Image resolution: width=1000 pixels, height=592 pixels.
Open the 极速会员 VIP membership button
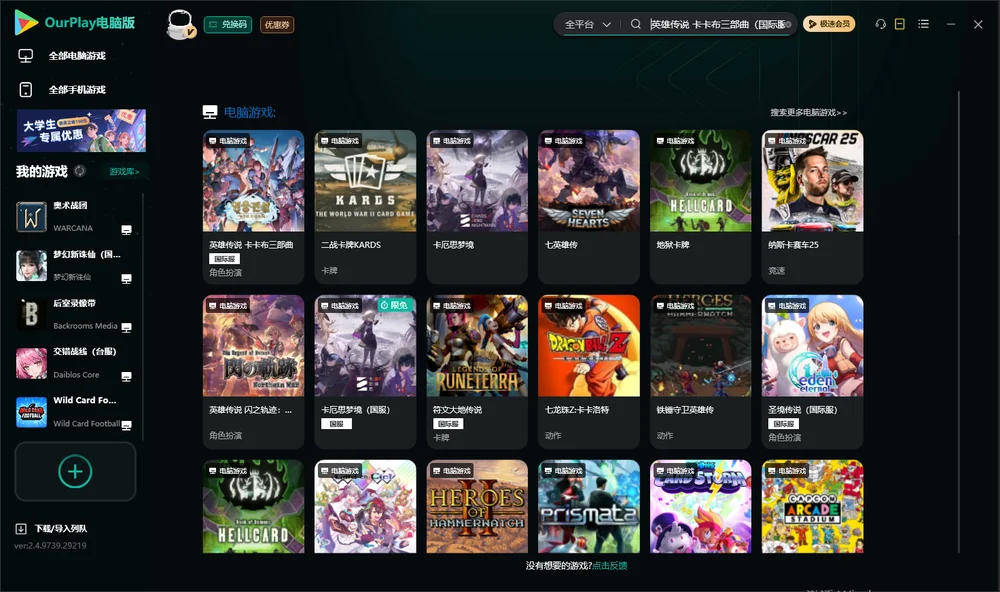click(829, 24)
